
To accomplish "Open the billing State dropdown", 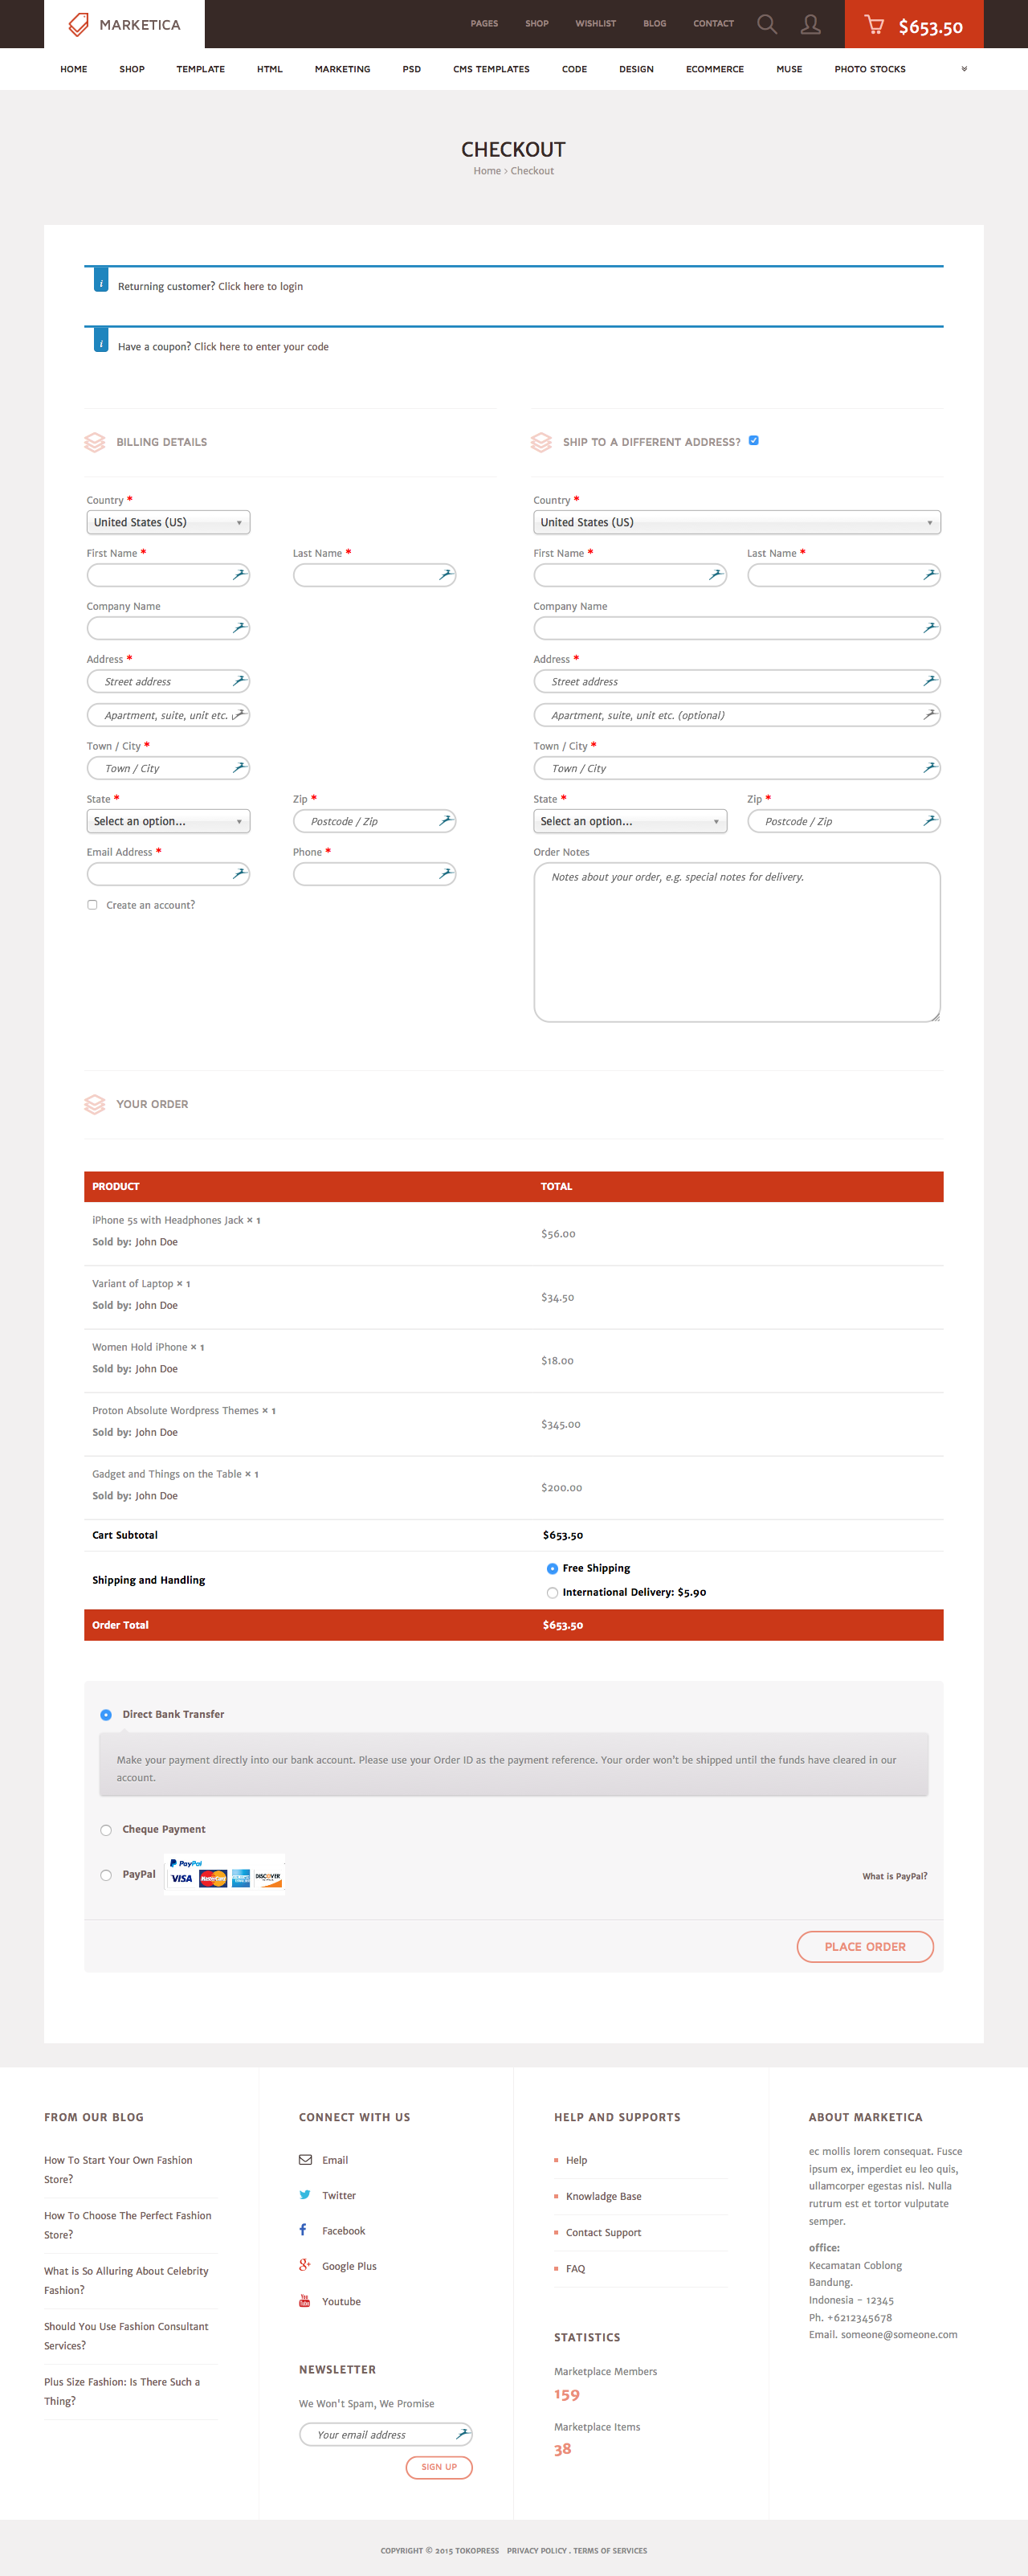I will pyautogui.click(x=168, y=821).
